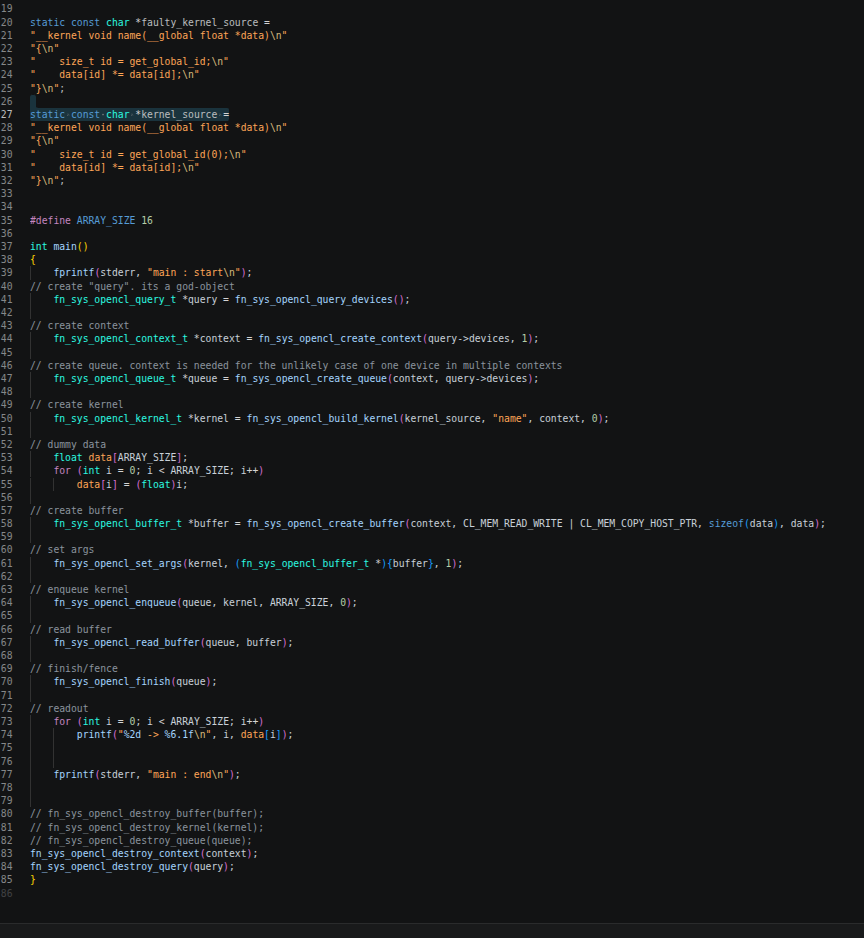This screenshot has width=864, height=938.
Task: Click the #define keyword
Action: [50, 220]
